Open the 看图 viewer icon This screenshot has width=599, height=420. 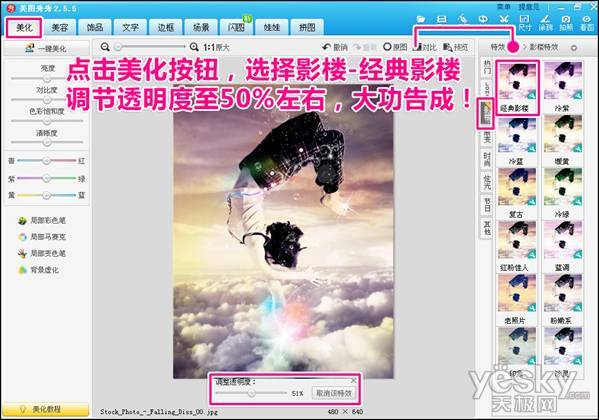click(x=586, y=23)
